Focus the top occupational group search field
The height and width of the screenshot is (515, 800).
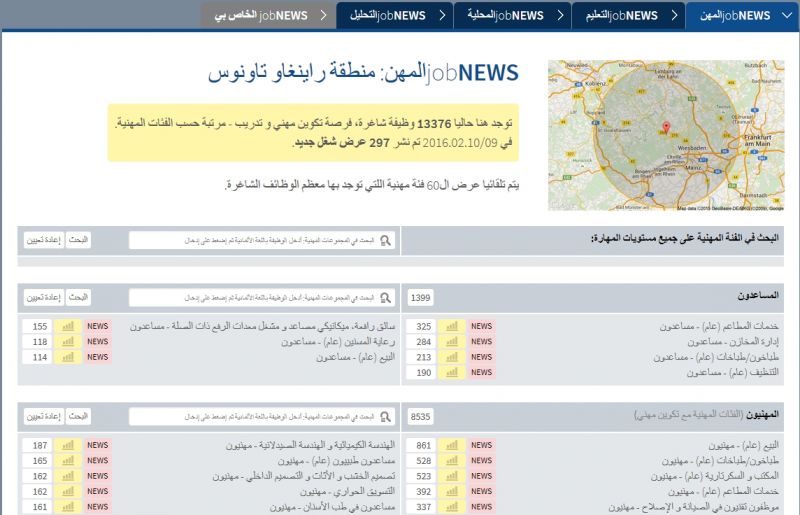(262, 240)
